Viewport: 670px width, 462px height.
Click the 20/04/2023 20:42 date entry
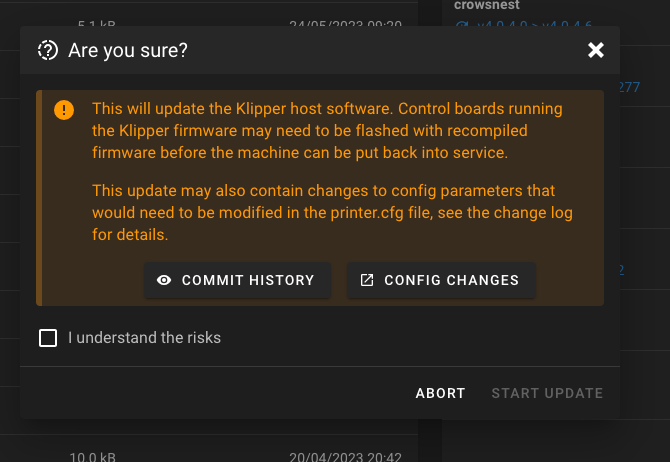point(345,457)
